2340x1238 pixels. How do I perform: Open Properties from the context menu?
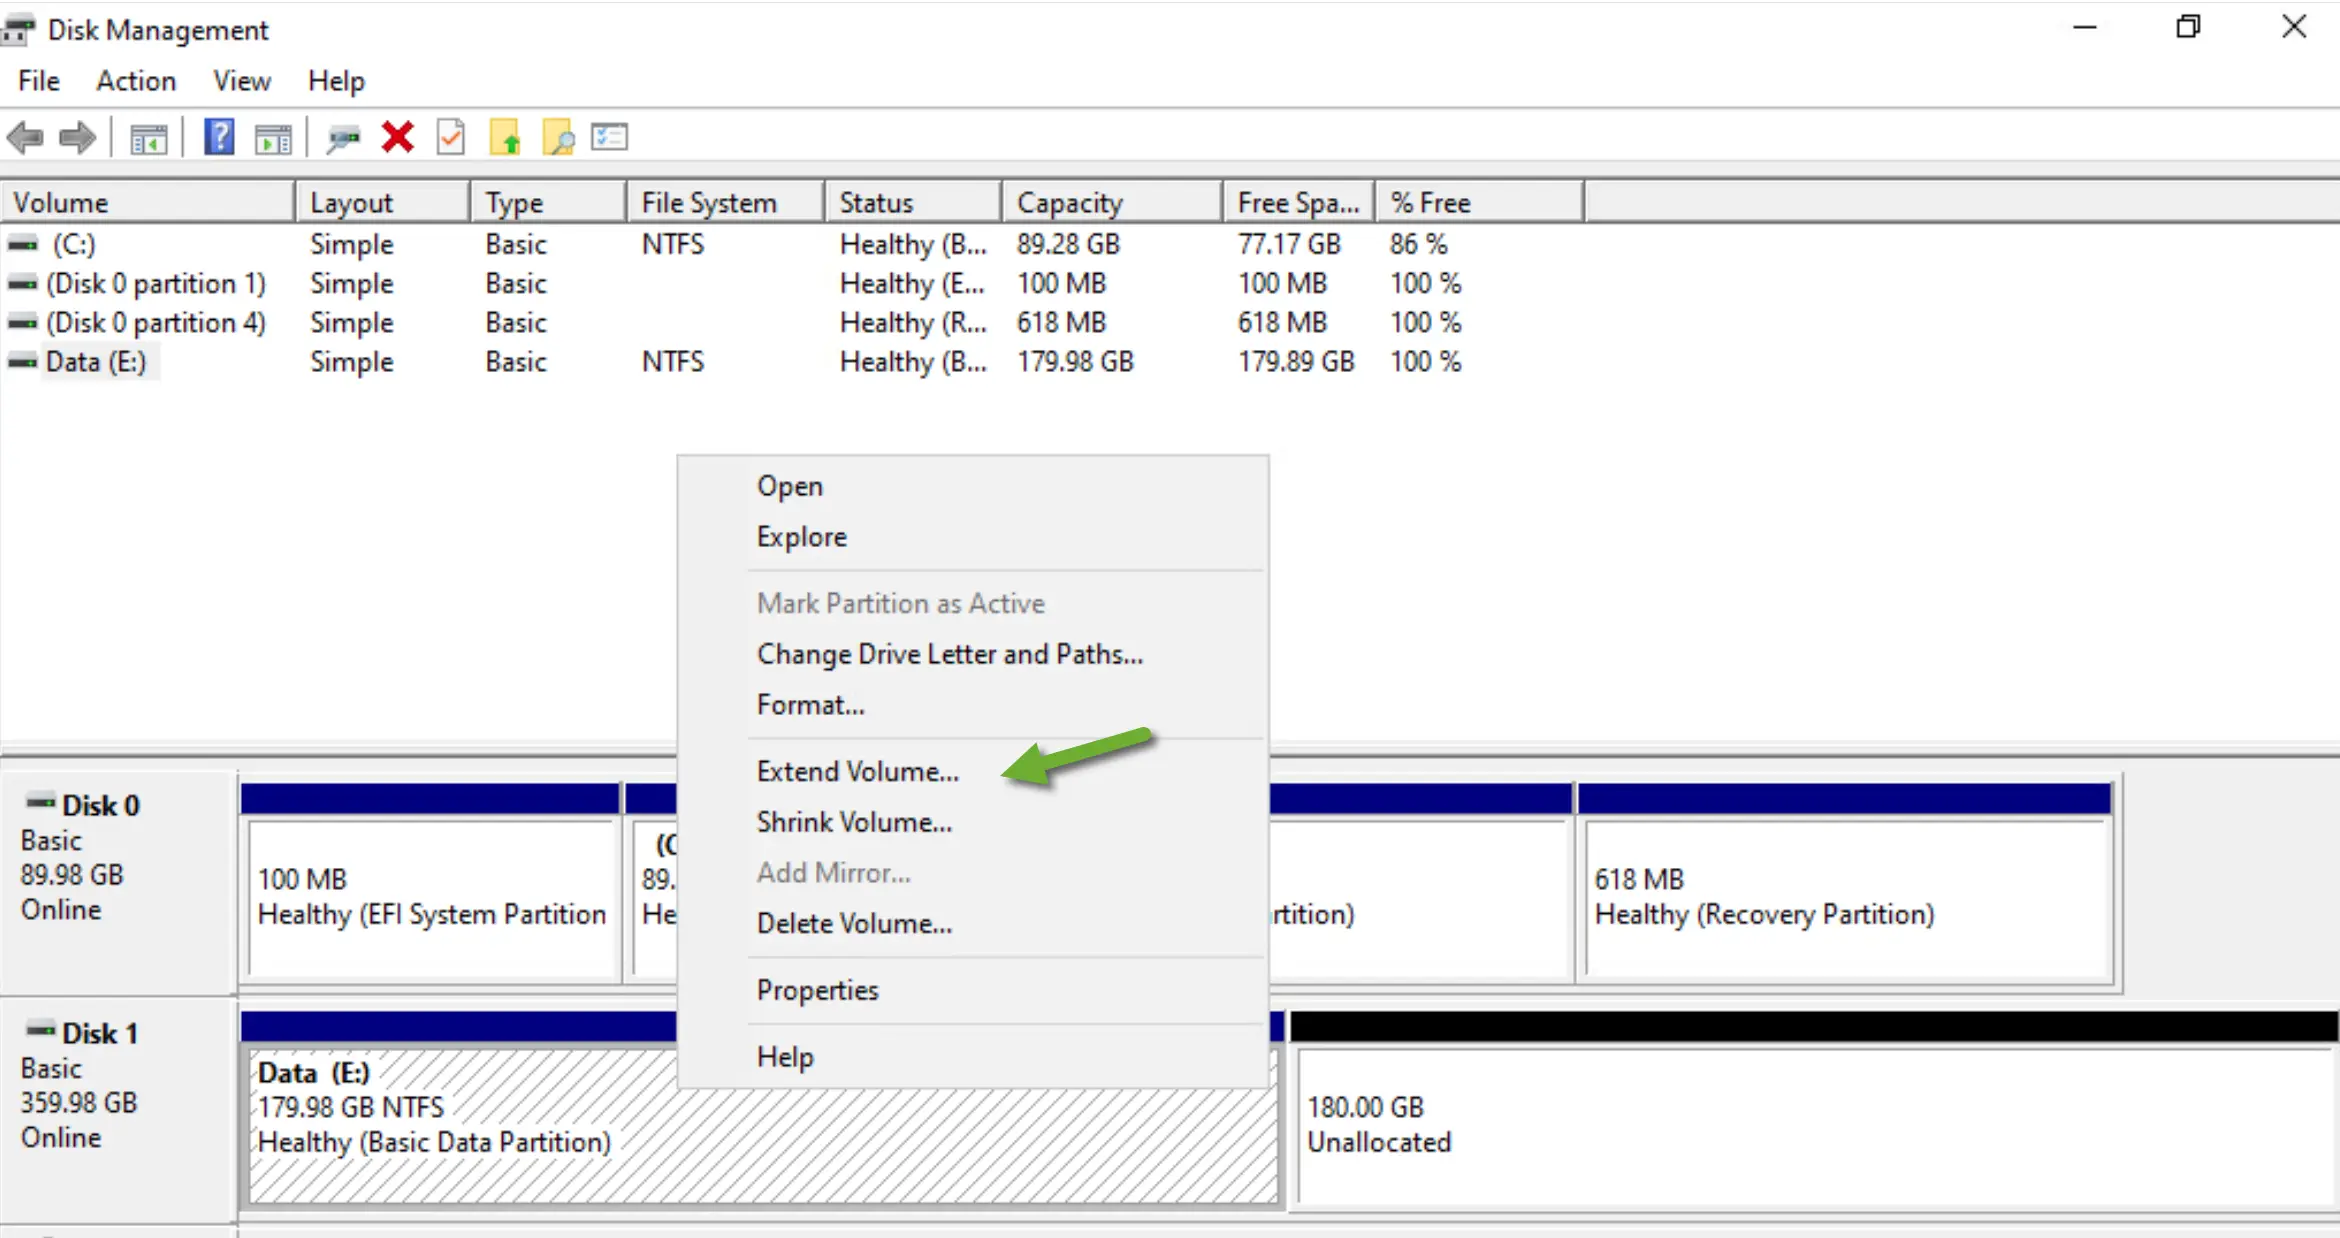coord(817,990)
